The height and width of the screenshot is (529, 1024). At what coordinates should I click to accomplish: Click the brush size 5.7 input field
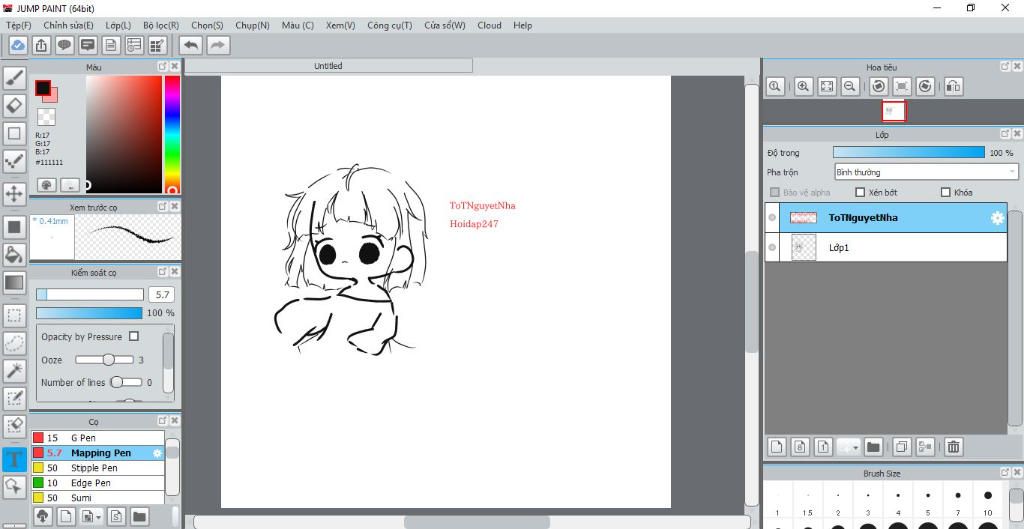pos(161,295)
